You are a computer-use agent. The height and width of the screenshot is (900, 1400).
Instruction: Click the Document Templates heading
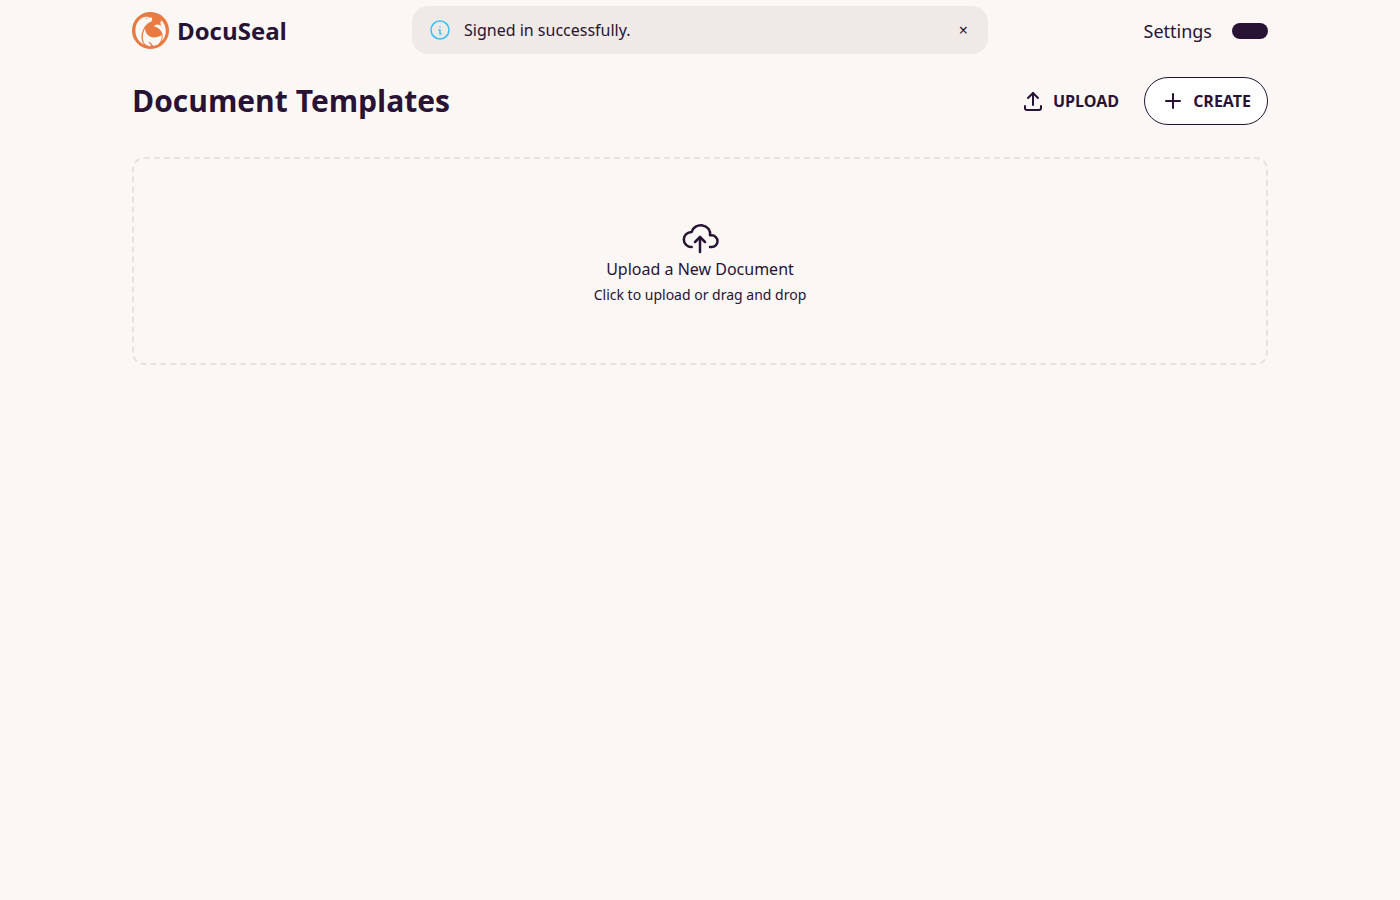click(x=291, y=101)
